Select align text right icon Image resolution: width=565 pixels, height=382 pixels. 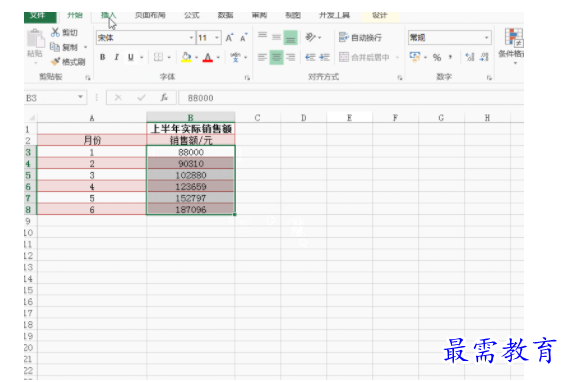290,57
